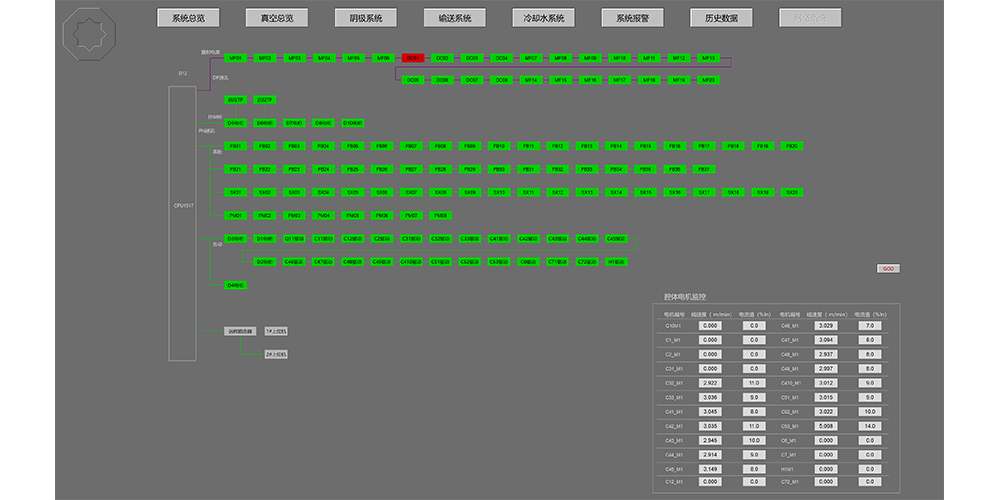Select C47_M1 line speed value 3.094

[x=827, y=340]
